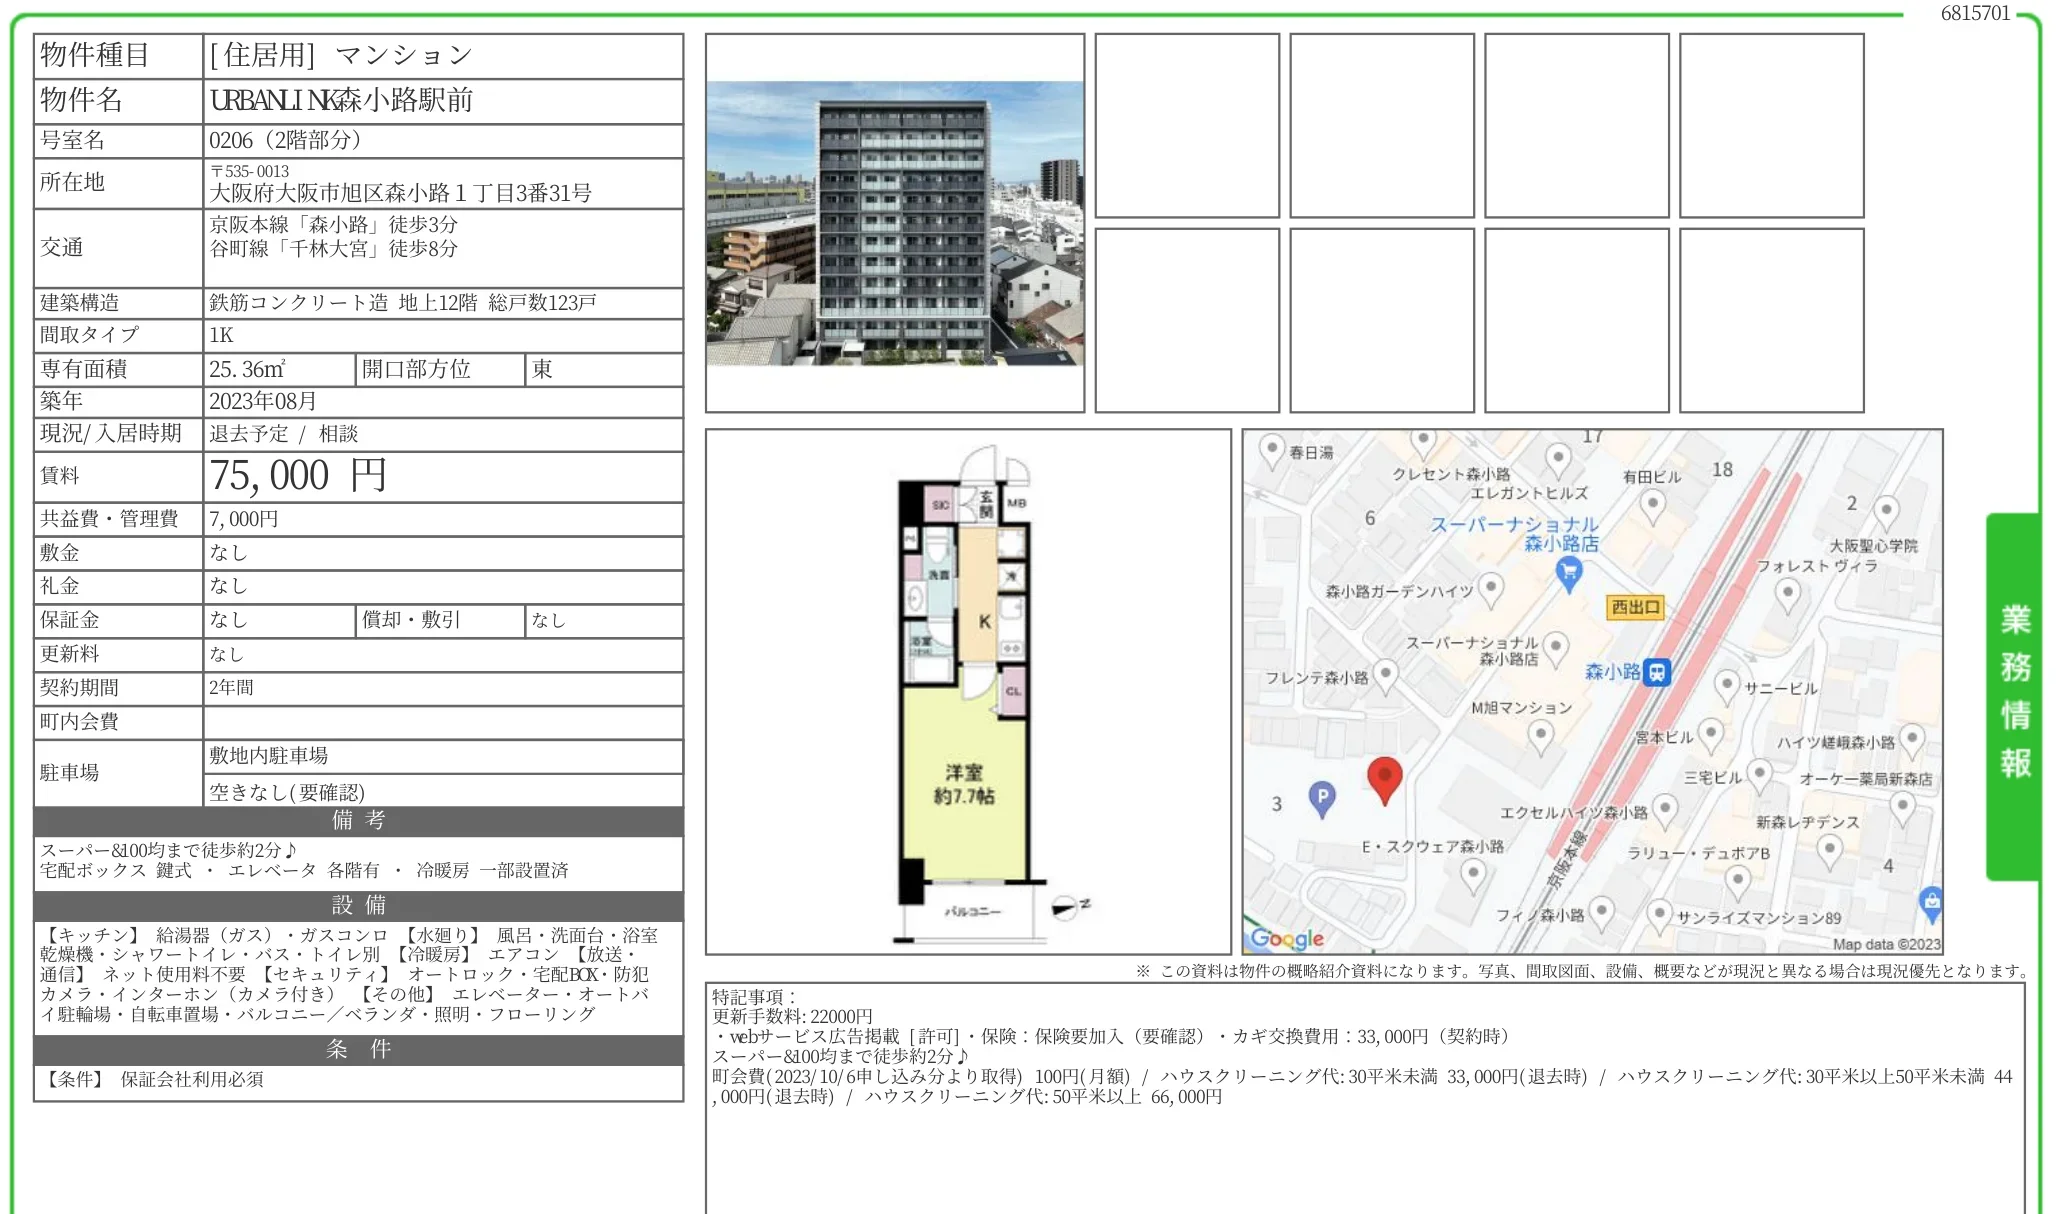Select the contract period 2年間

[x=231, y=688]
